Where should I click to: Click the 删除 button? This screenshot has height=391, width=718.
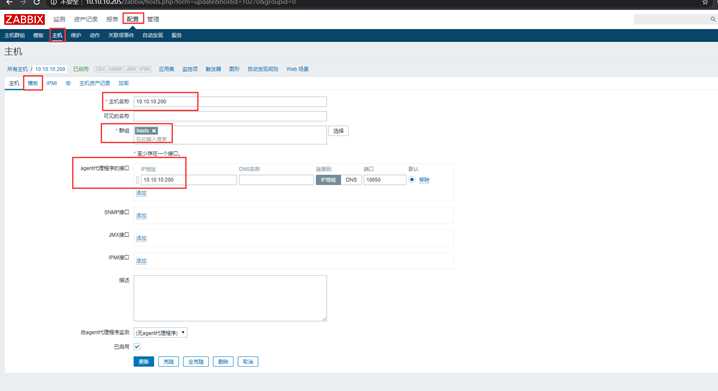[x=223, y=362]
